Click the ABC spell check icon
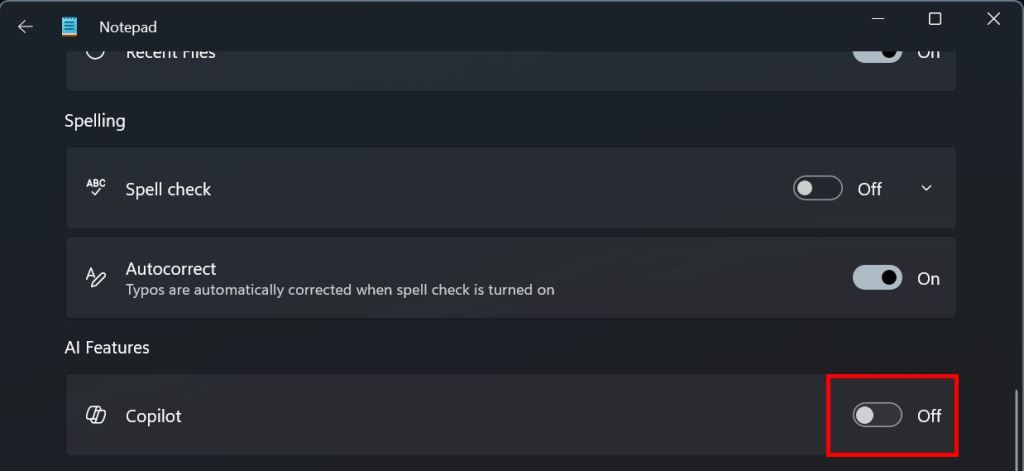This screenshot has width=1024, height=471. 96,187
